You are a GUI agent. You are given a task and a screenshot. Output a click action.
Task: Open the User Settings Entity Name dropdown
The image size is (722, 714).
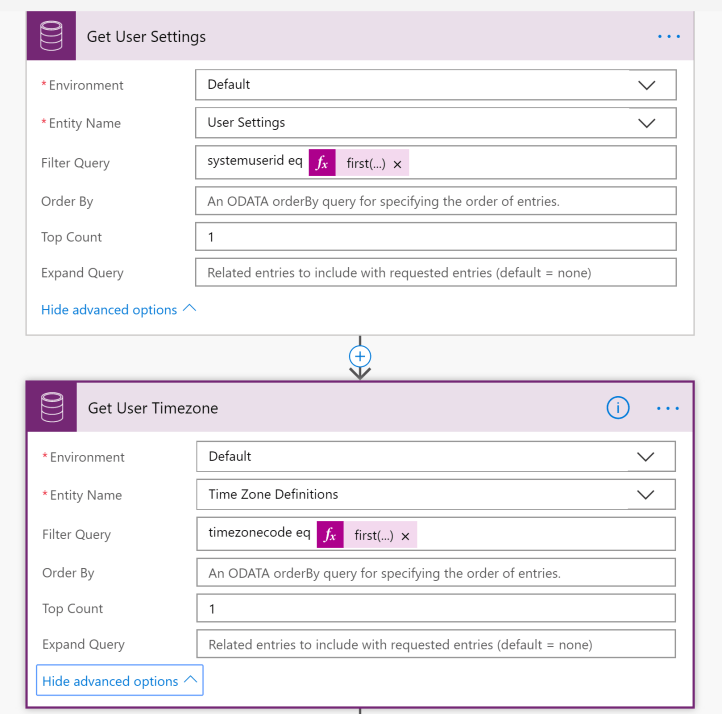[646, 123]
